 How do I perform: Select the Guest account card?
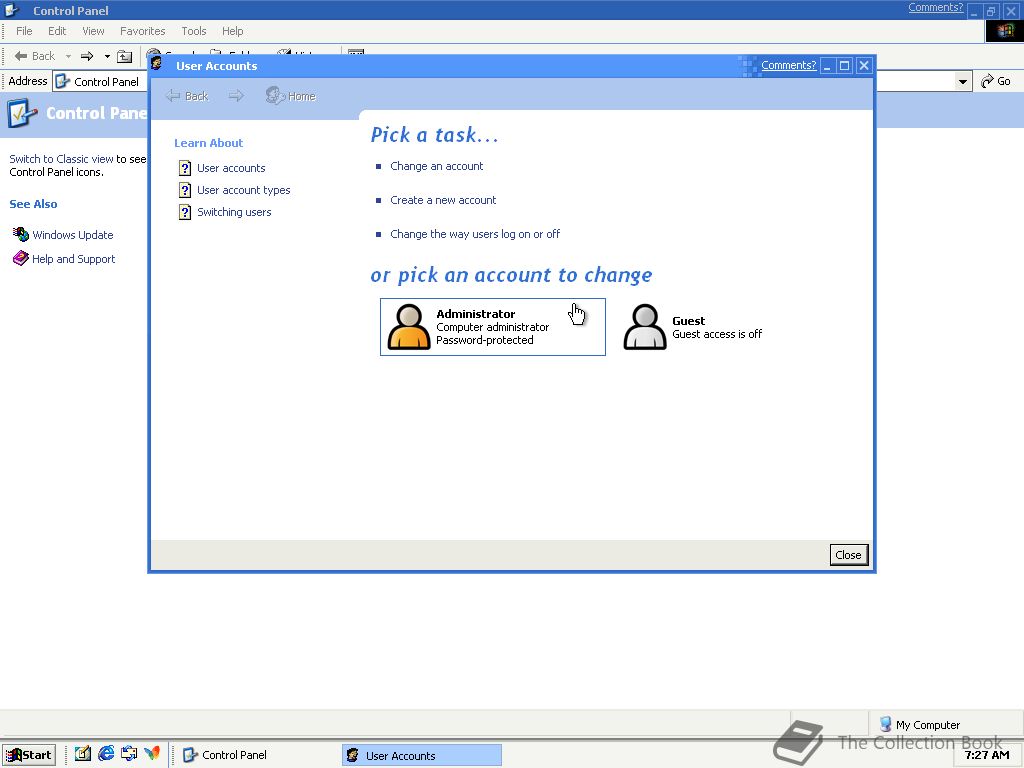692,327
